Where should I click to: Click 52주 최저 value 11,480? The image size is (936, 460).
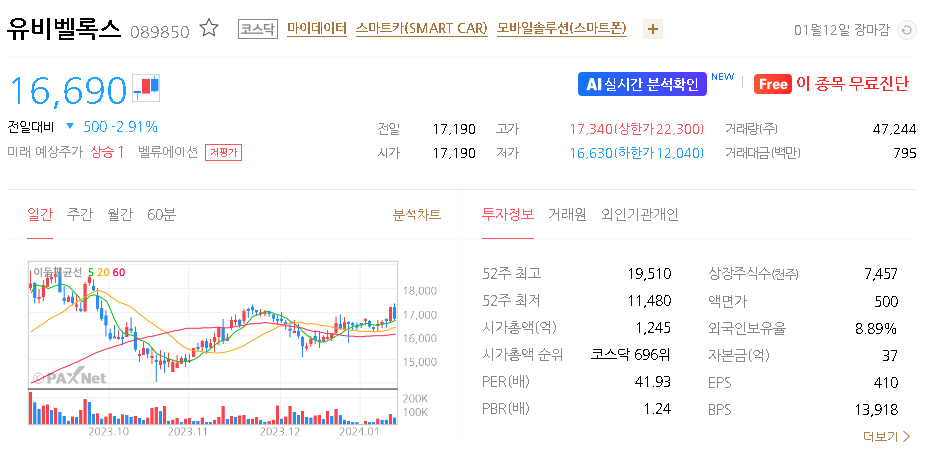pos(649,301)
